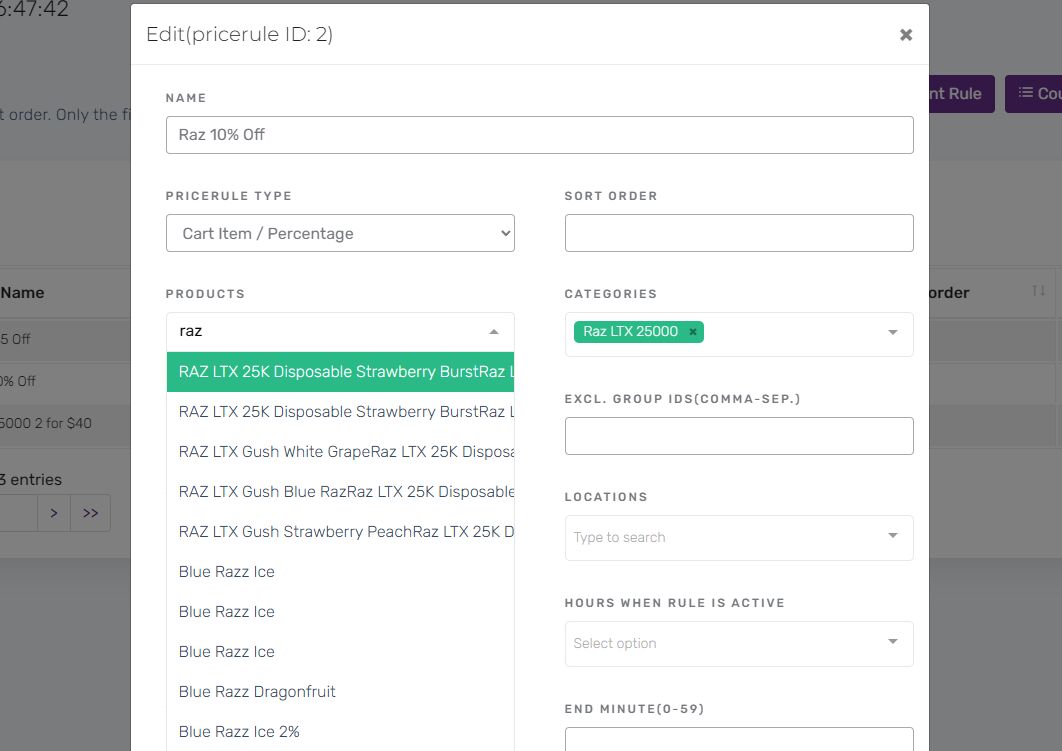Image resolution: width=1062 pixels, height=751 pixels.
Task: Remove the Raz LTX 25000 category tag
Action: click(692, 332)
